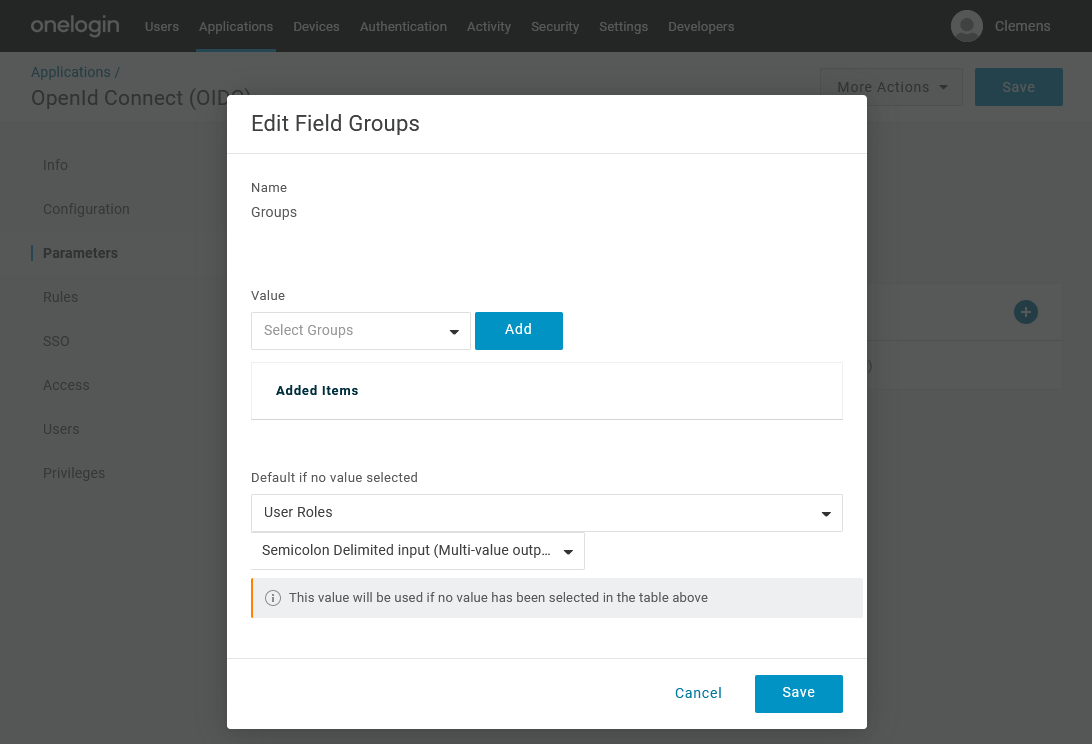The height and width of the screenshot is (744, 1092).
Task: Click the Clemens account name
Action: [1022, 26]
